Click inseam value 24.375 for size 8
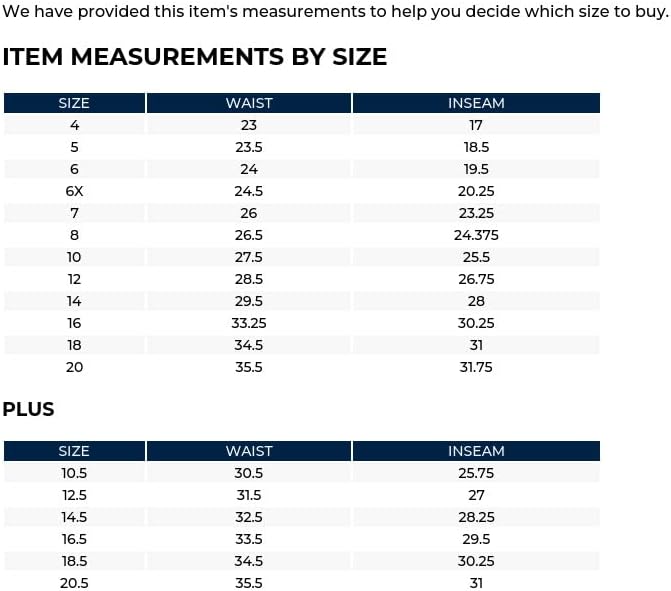671x591 pixels. coord(476,235)
